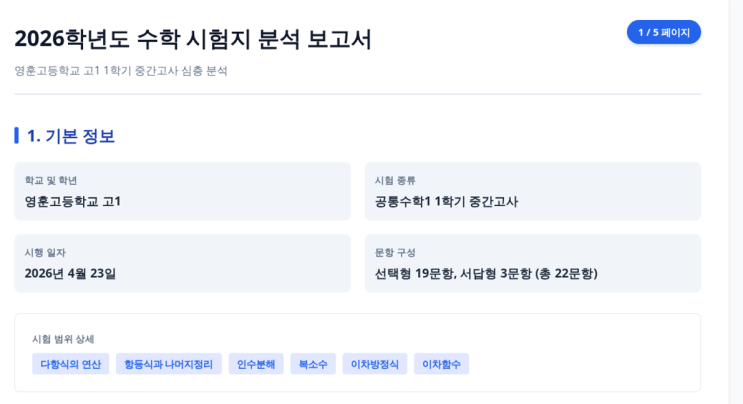Click the "시험 종류" card label
This screenshot has height=404, width=743.
coord(395,180)
